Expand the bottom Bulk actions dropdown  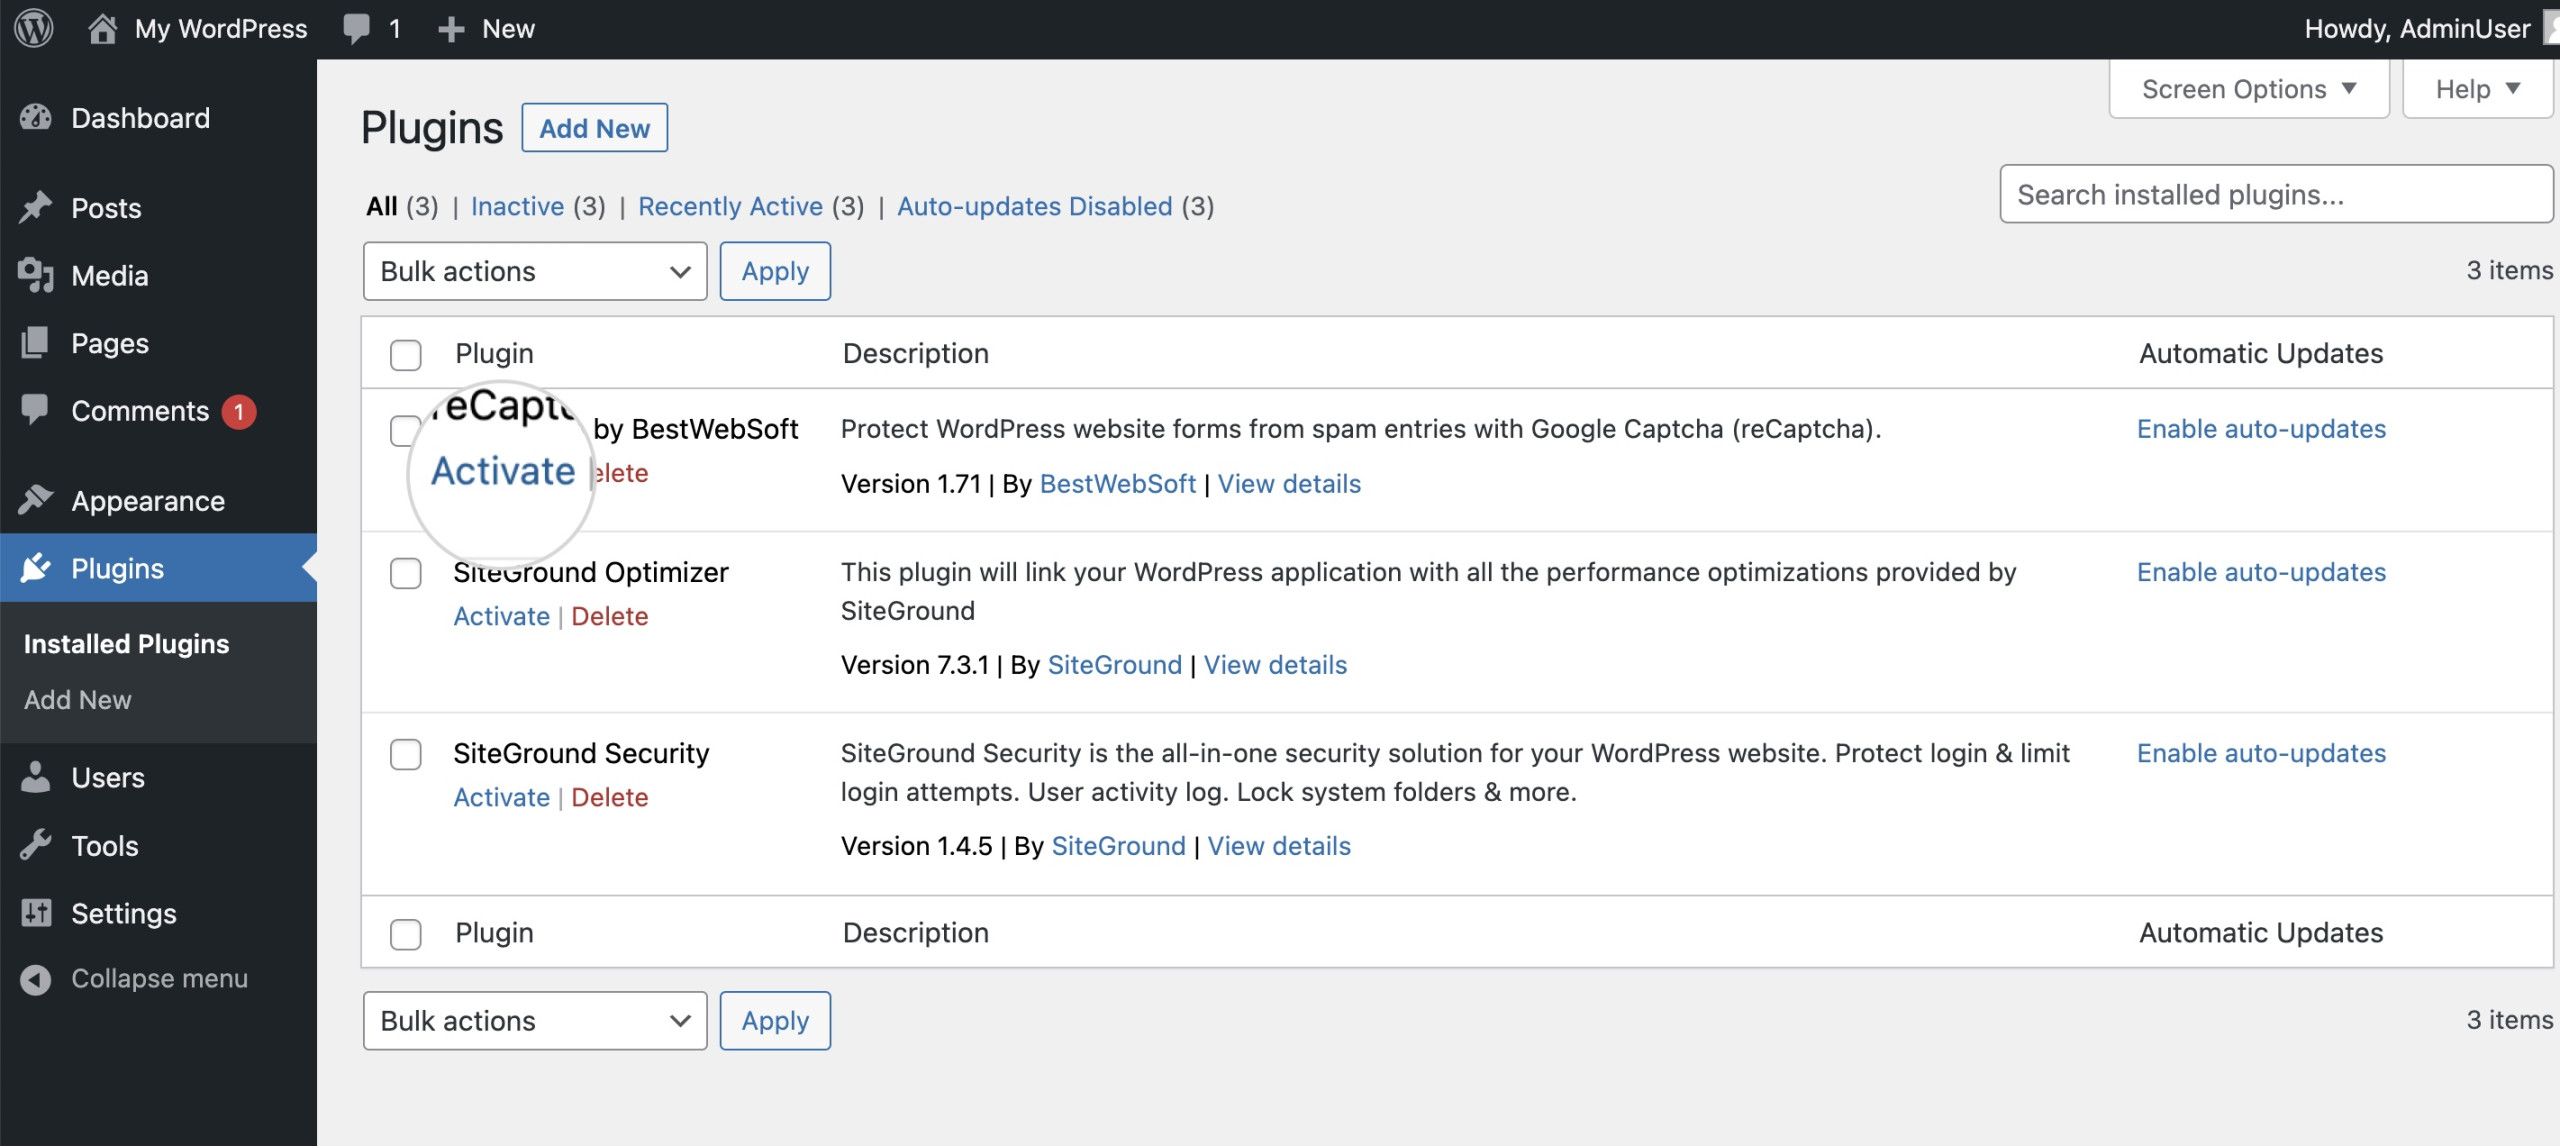(532, 1019)
